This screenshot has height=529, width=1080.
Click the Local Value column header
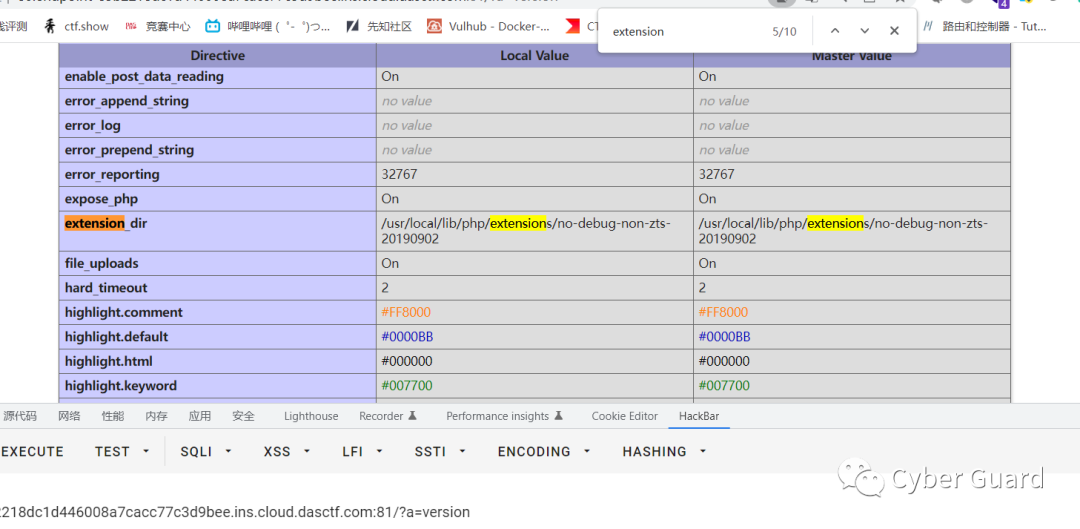[534, 56]
